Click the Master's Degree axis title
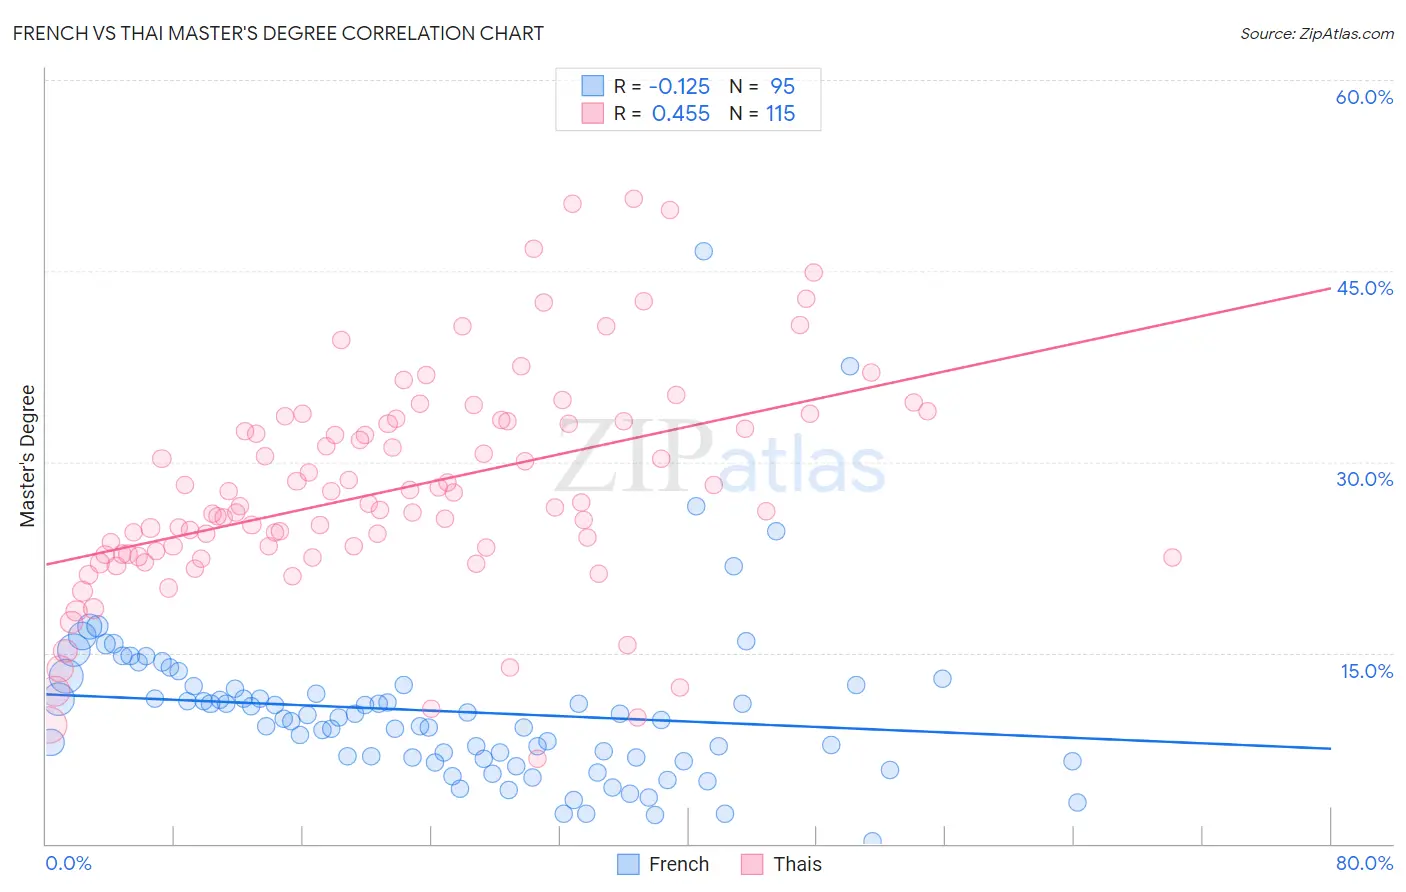Screen dimensions: 1406x892 (x=27, y=456)
